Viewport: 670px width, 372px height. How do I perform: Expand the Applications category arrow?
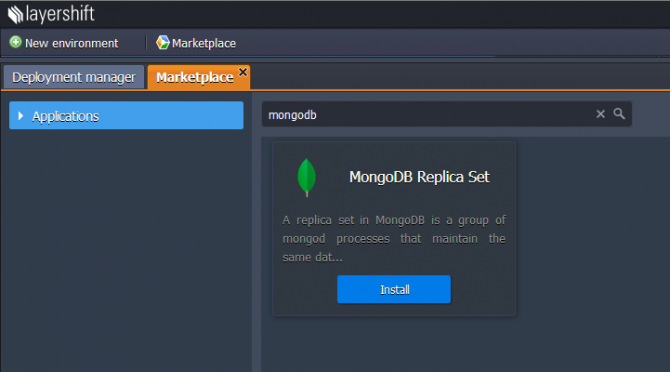coord(20,116)
